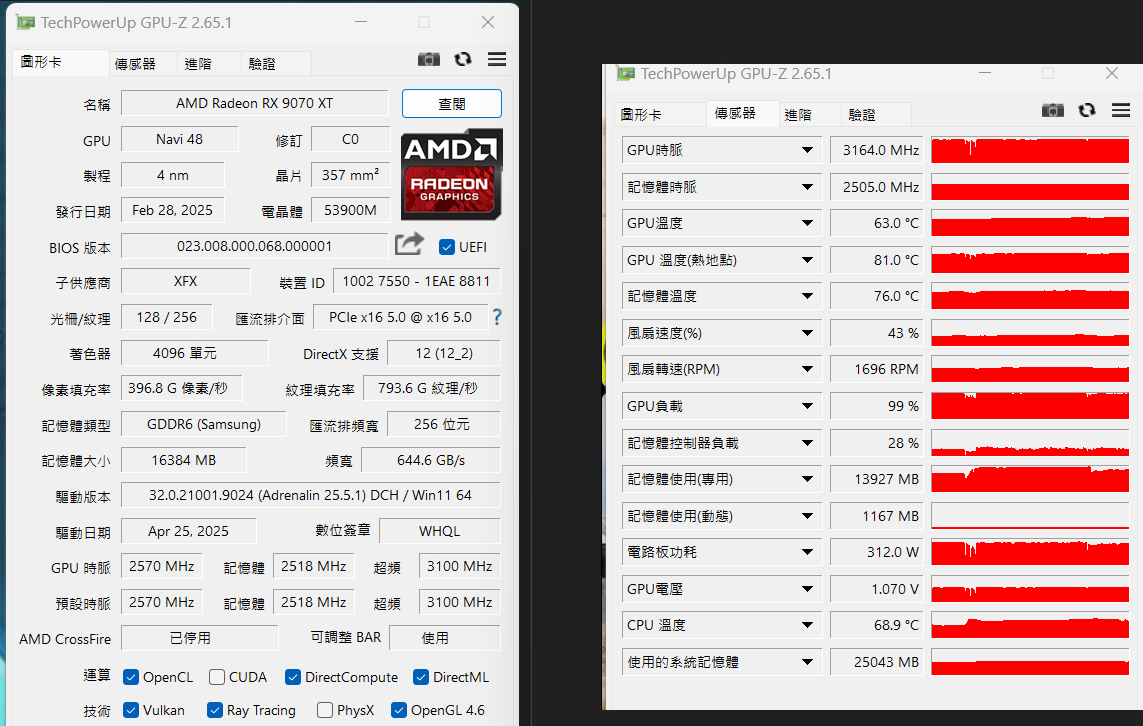Open GPU時脈 sensor dropdown
The width and height of the screenshot is (1143, 726).
[x=807, y=150]
